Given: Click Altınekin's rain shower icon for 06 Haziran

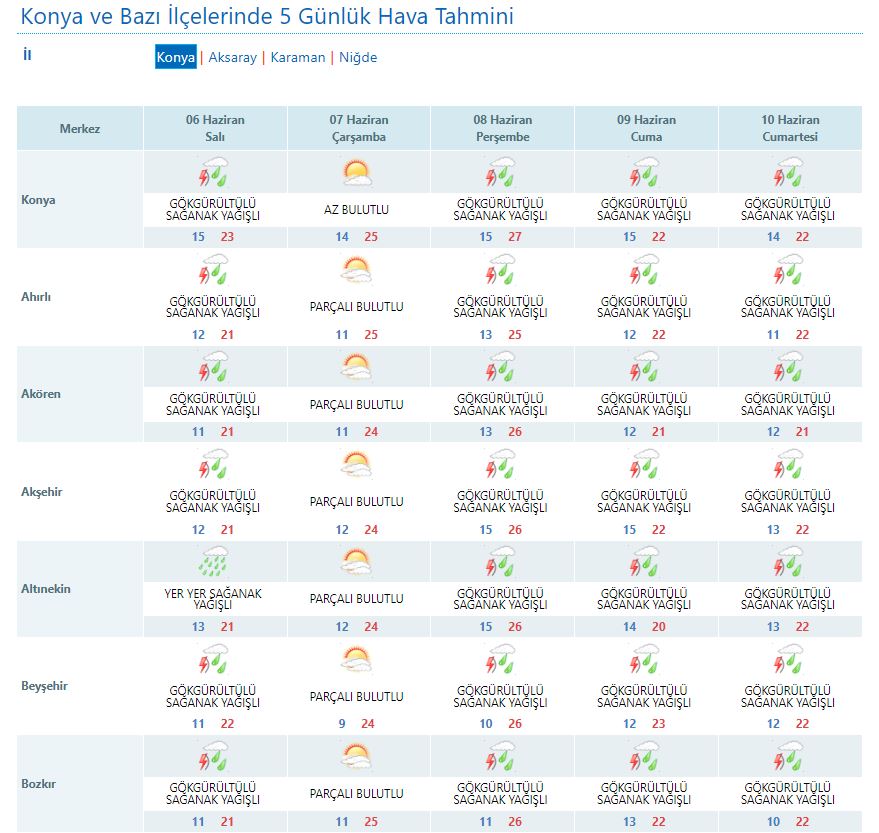Looking at the screenshot, I should point(214,562).
